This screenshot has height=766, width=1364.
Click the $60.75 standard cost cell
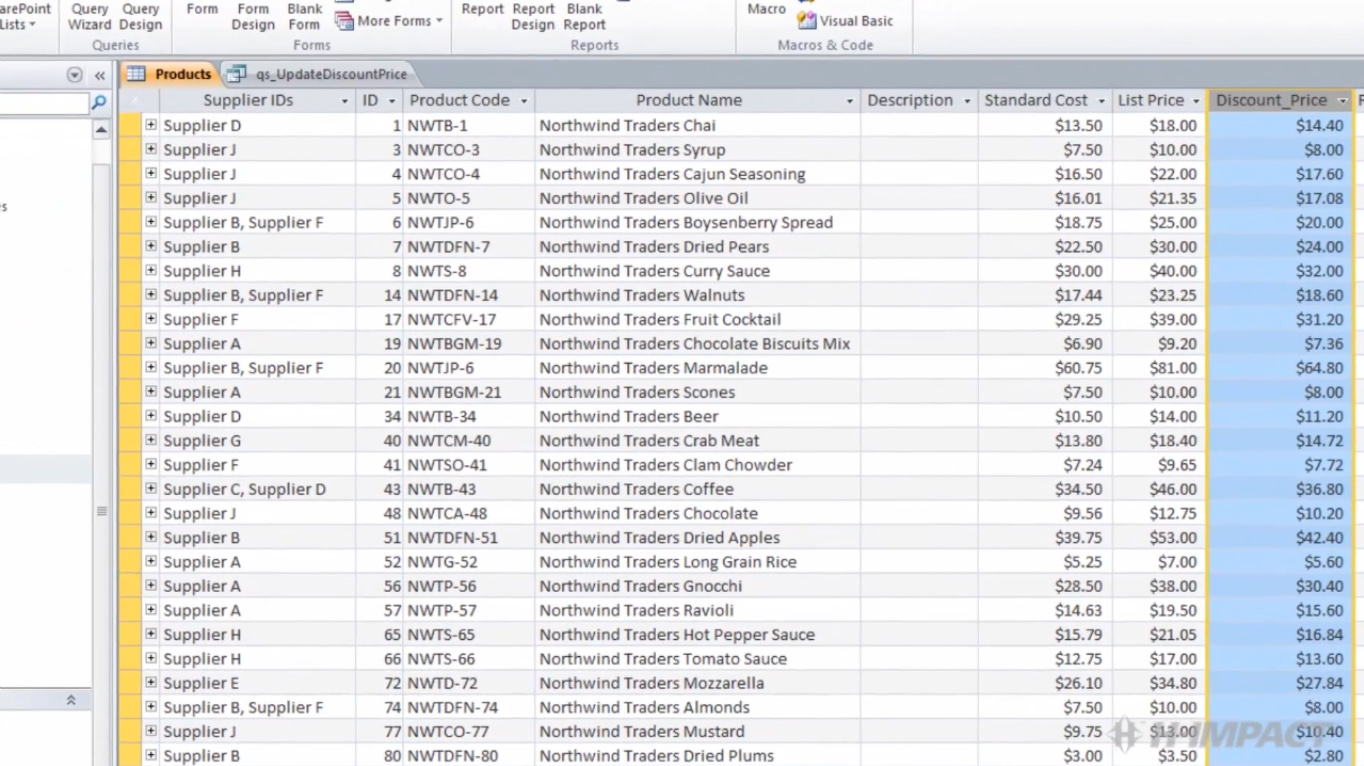(1045, 368)
